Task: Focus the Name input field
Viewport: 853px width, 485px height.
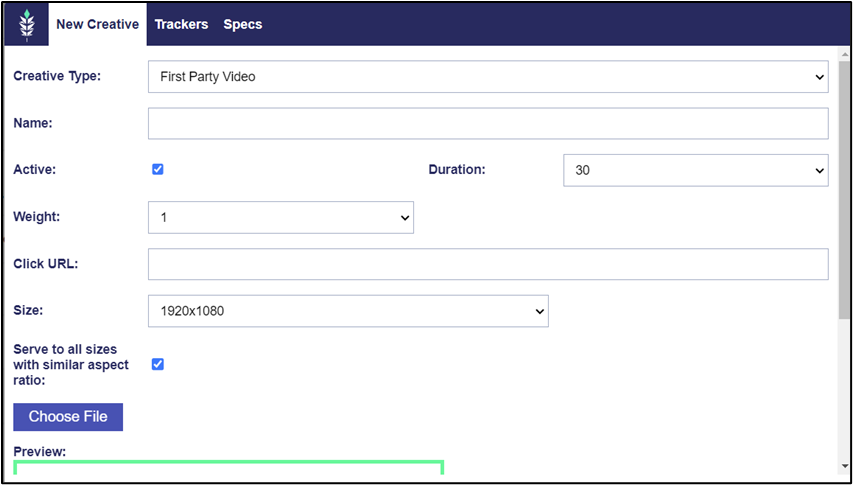Action: [488, 123]
